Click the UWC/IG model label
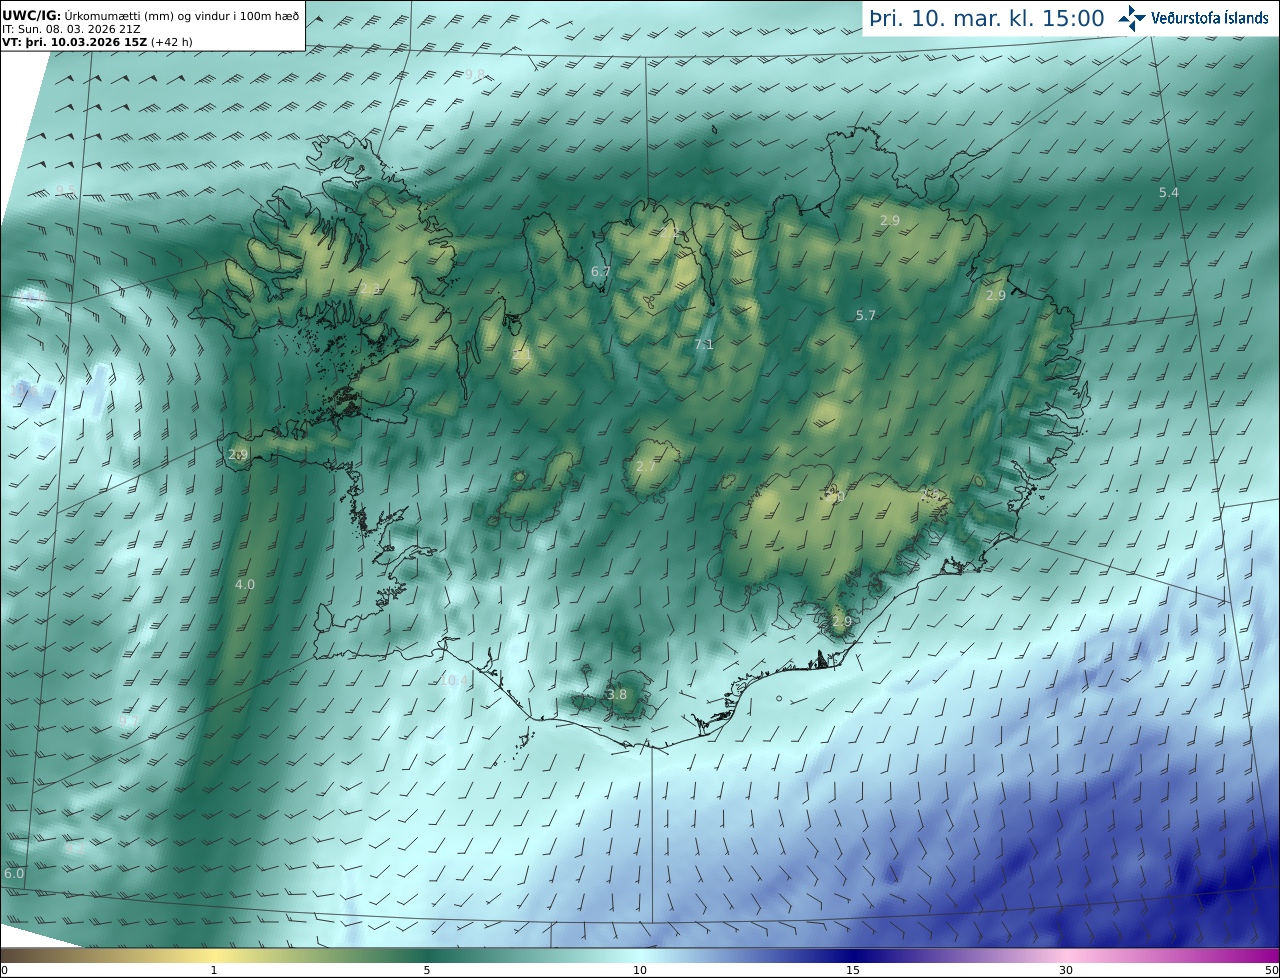The image size is (1280, 978). 31,16
